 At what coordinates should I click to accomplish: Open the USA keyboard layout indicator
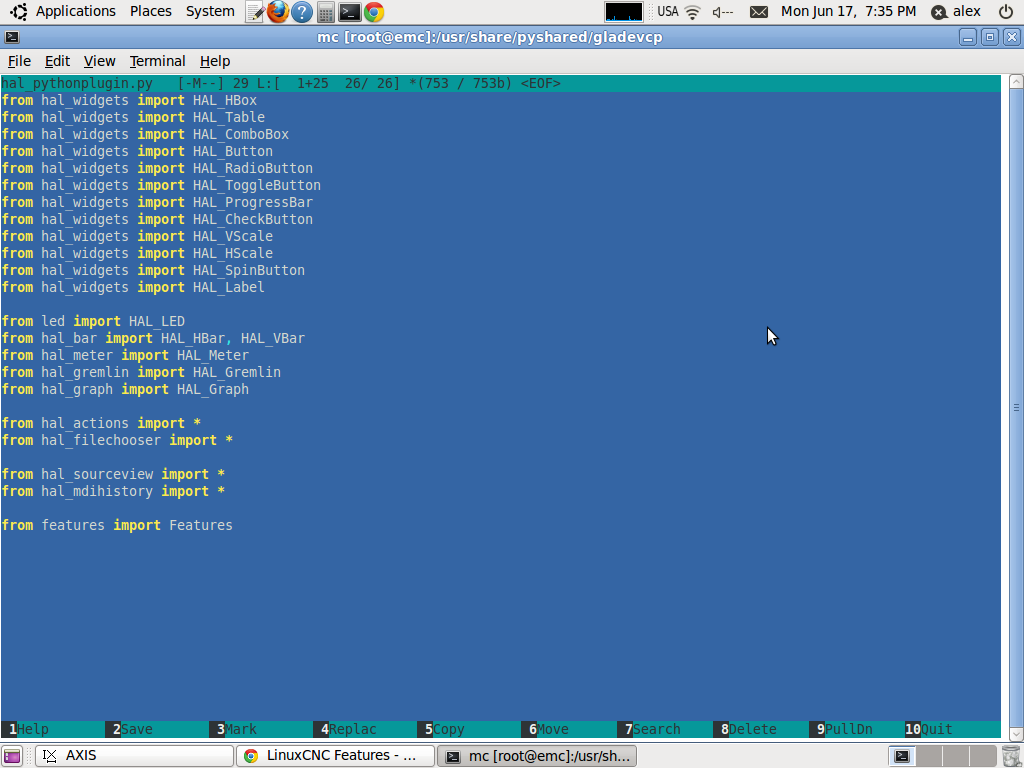667,11
